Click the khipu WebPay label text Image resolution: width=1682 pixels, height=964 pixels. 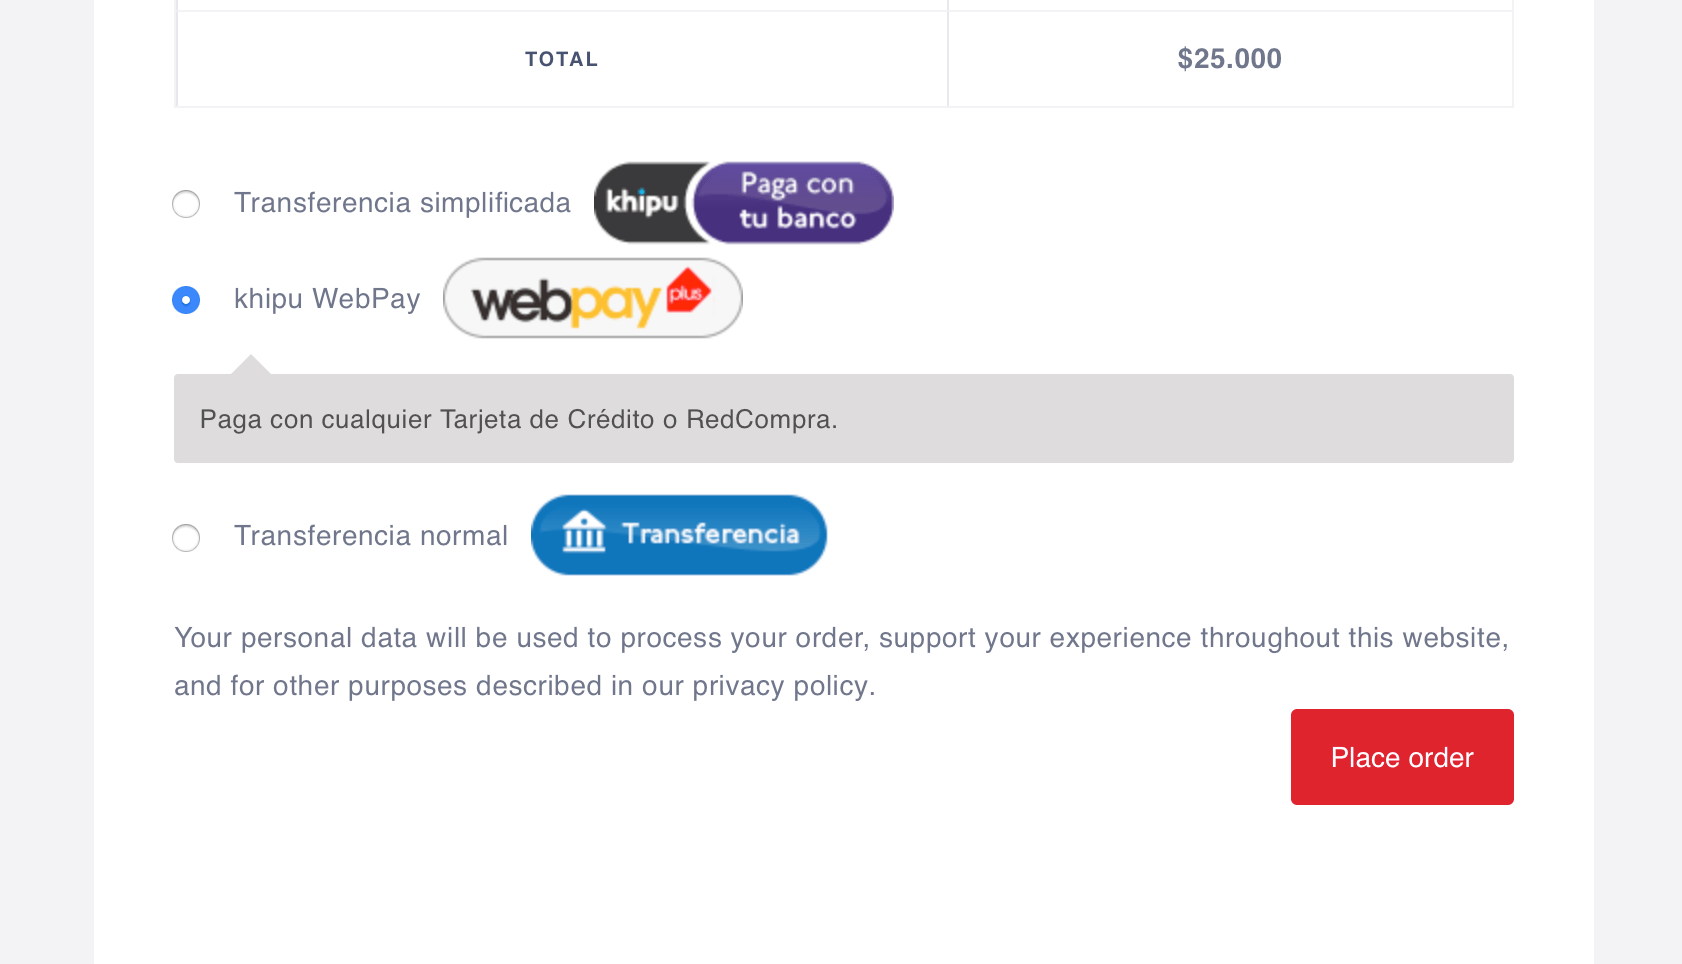pyautogui.click(x=327, y=299)
